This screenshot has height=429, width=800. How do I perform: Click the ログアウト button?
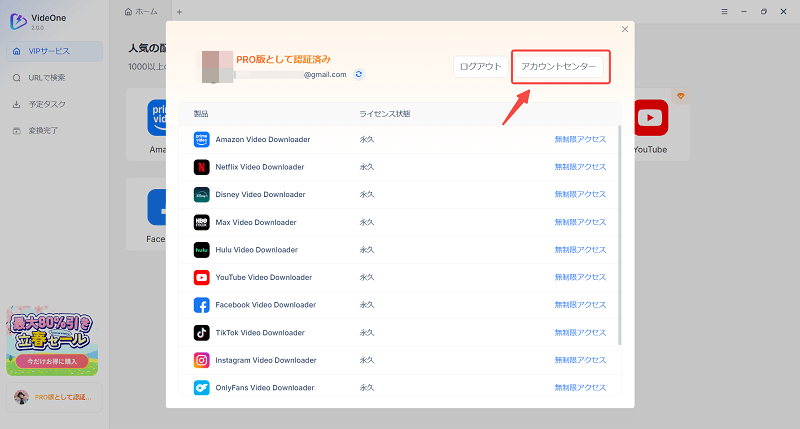tap(478, 67)
